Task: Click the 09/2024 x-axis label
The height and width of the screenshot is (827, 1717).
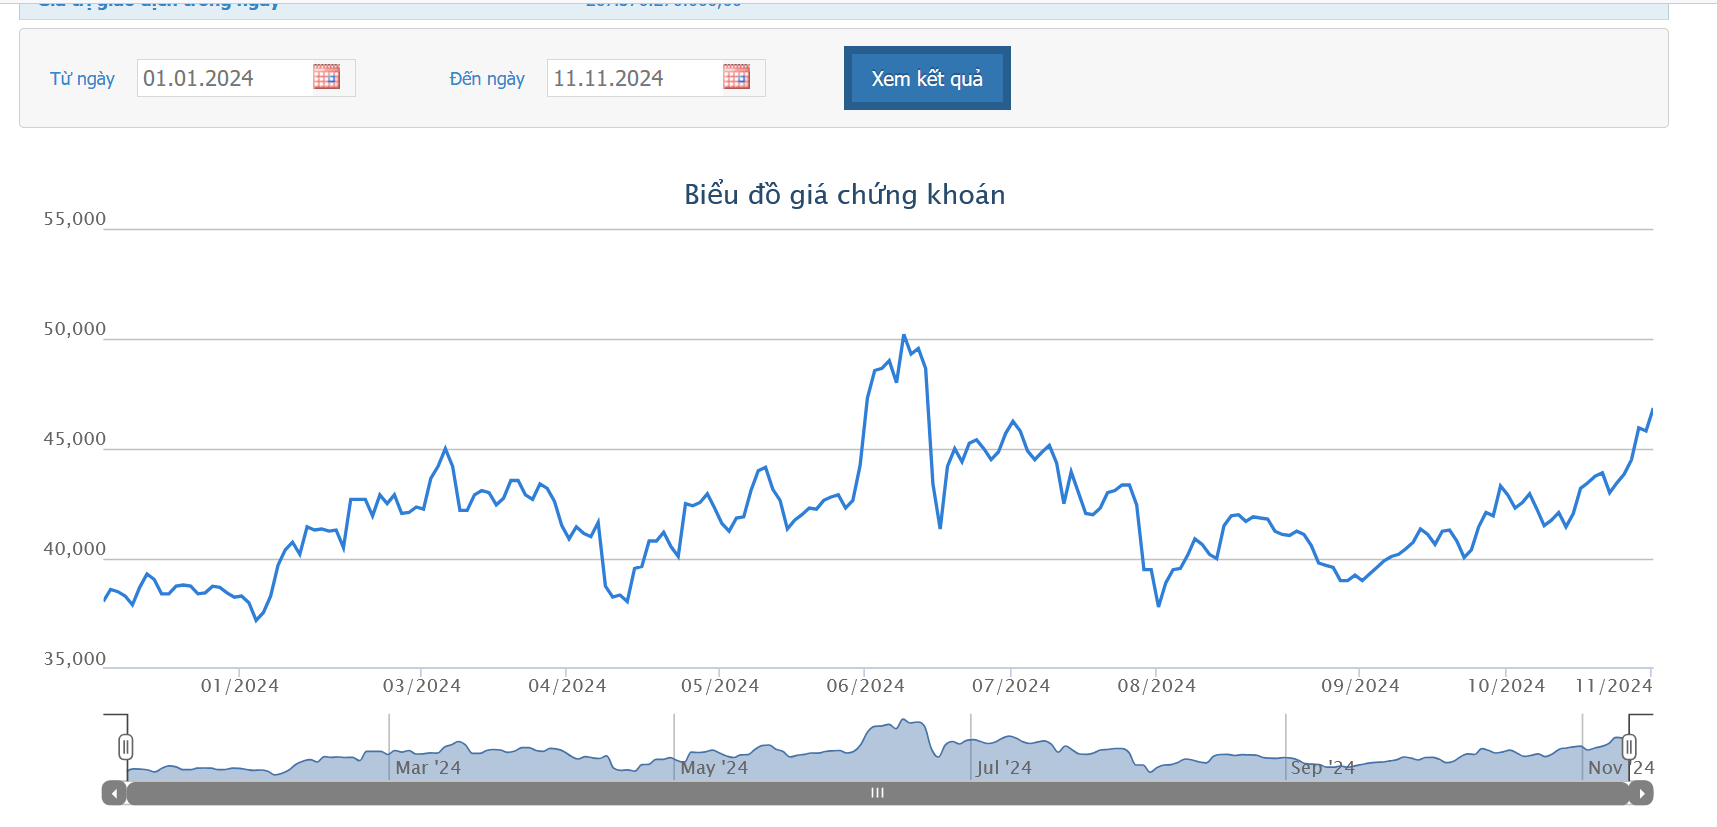Action: 1360,686
